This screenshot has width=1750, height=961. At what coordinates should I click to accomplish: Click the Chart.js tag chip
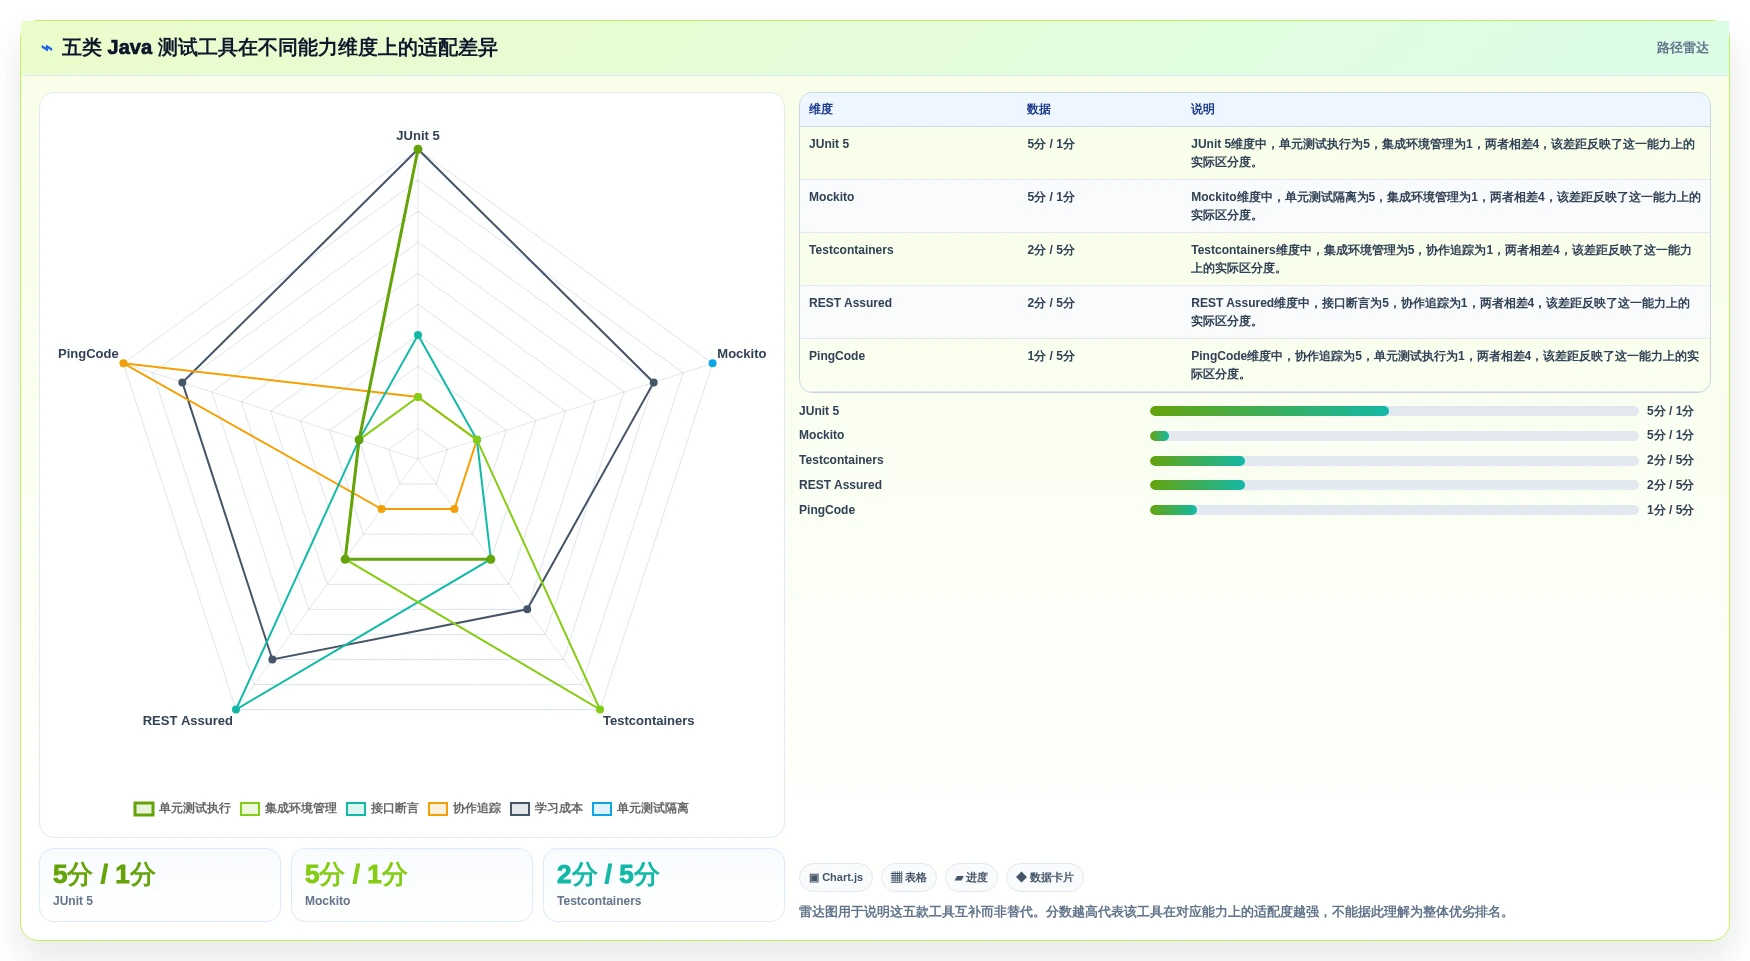836,878
